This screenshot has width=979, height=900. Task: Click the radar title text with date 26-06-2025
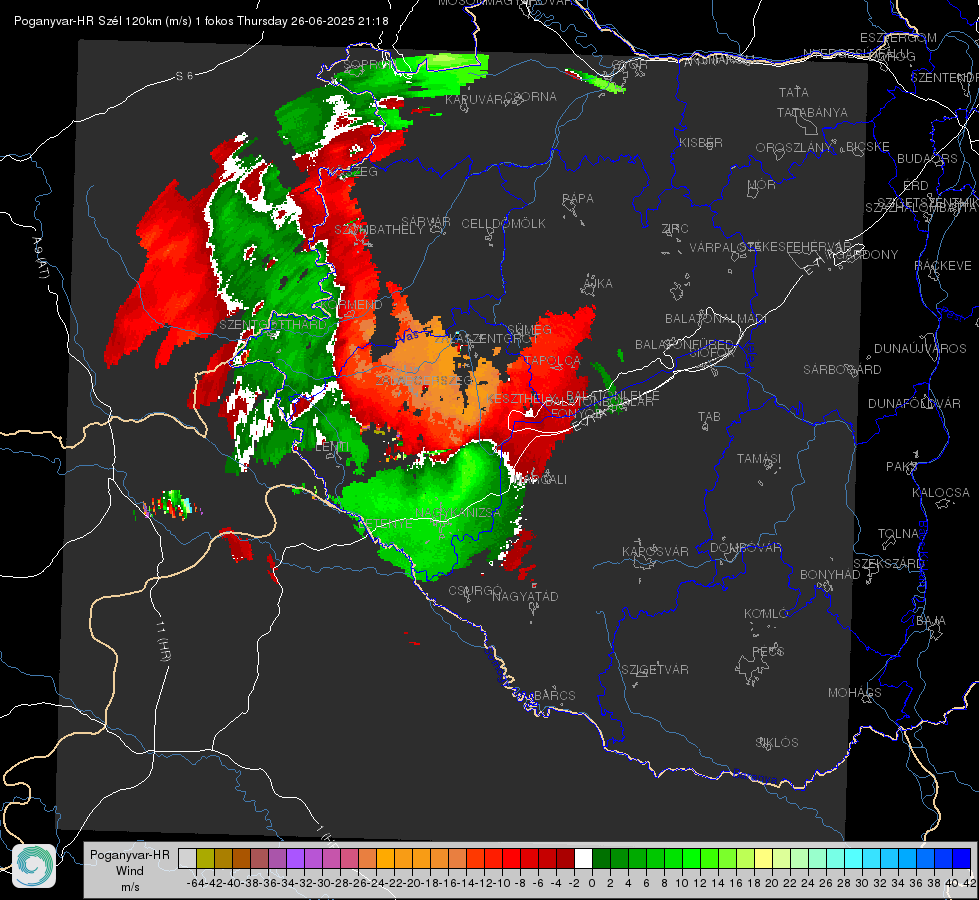[x=201, y=21]
